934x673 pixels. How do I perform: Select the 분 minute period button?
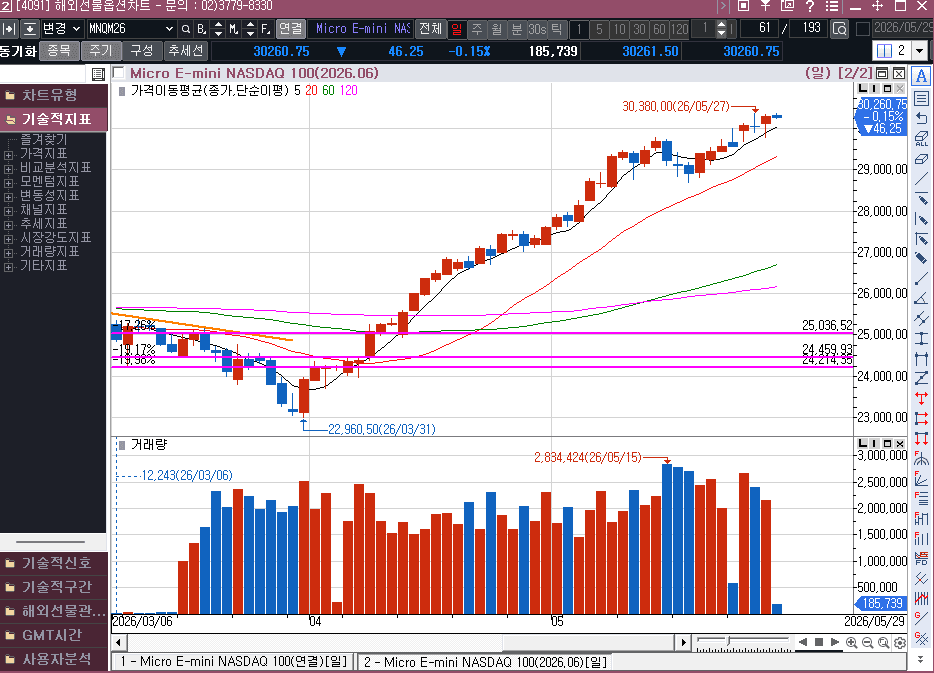coord(517,29)
